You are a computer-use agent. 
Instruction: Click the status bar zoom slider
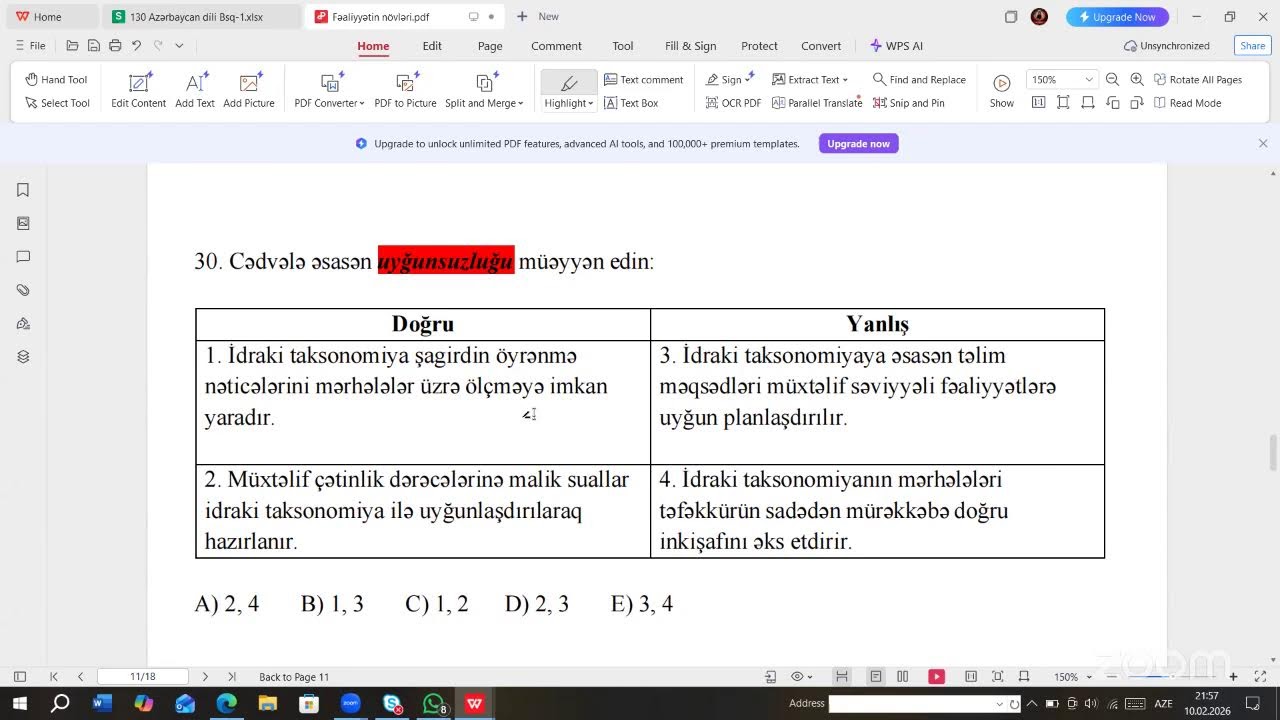(x=1171, y=677)
